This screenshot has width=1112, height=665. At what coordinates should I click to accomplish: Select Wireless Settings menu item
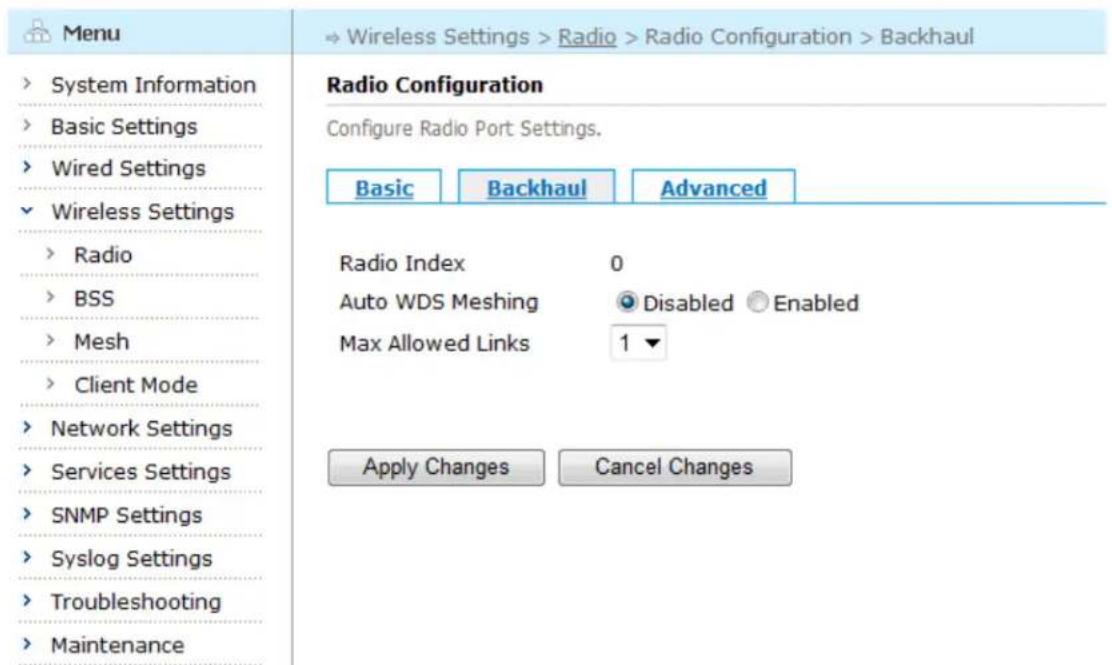pyautogui.click(x=143, y=212)
